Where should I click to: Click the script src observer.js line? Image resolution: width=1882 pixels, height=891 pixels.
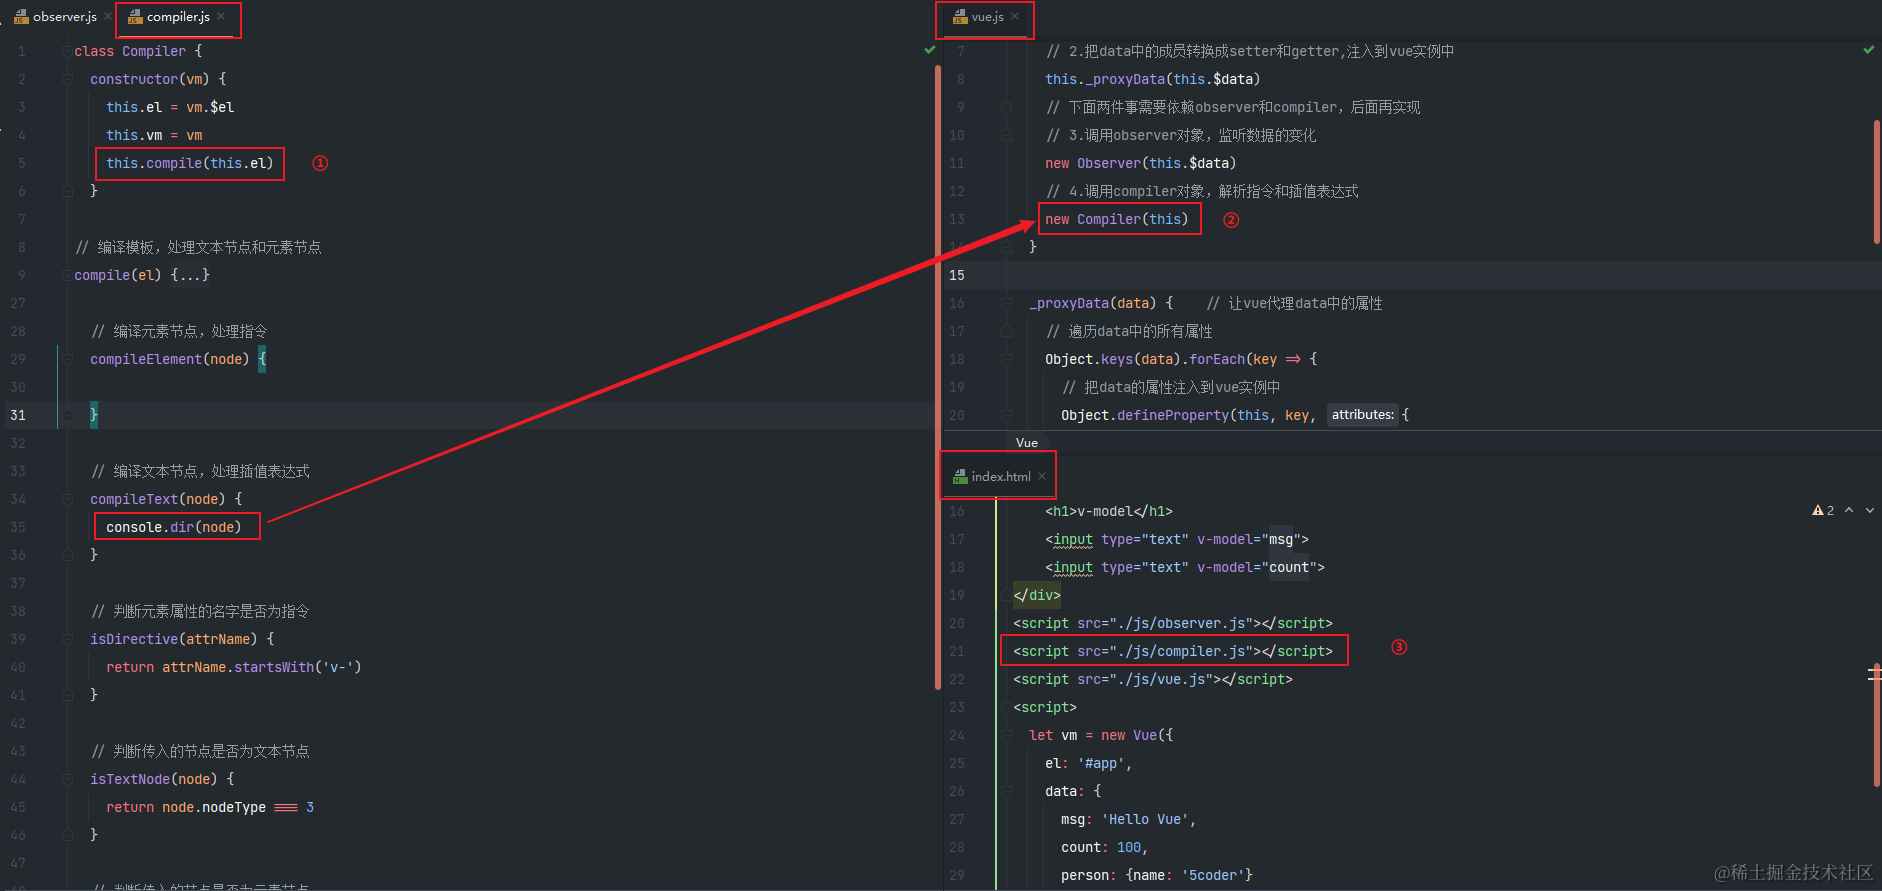point(1173,623)
